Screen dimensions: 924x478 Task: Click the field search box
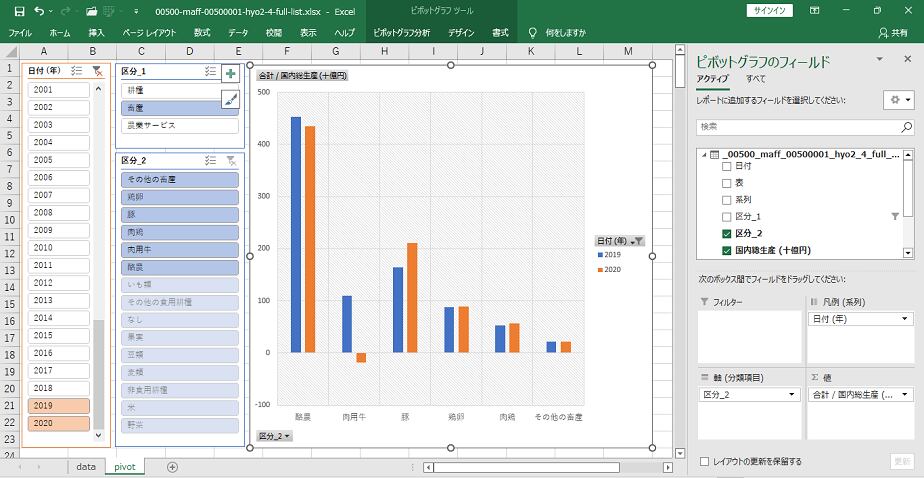point(797,127)
